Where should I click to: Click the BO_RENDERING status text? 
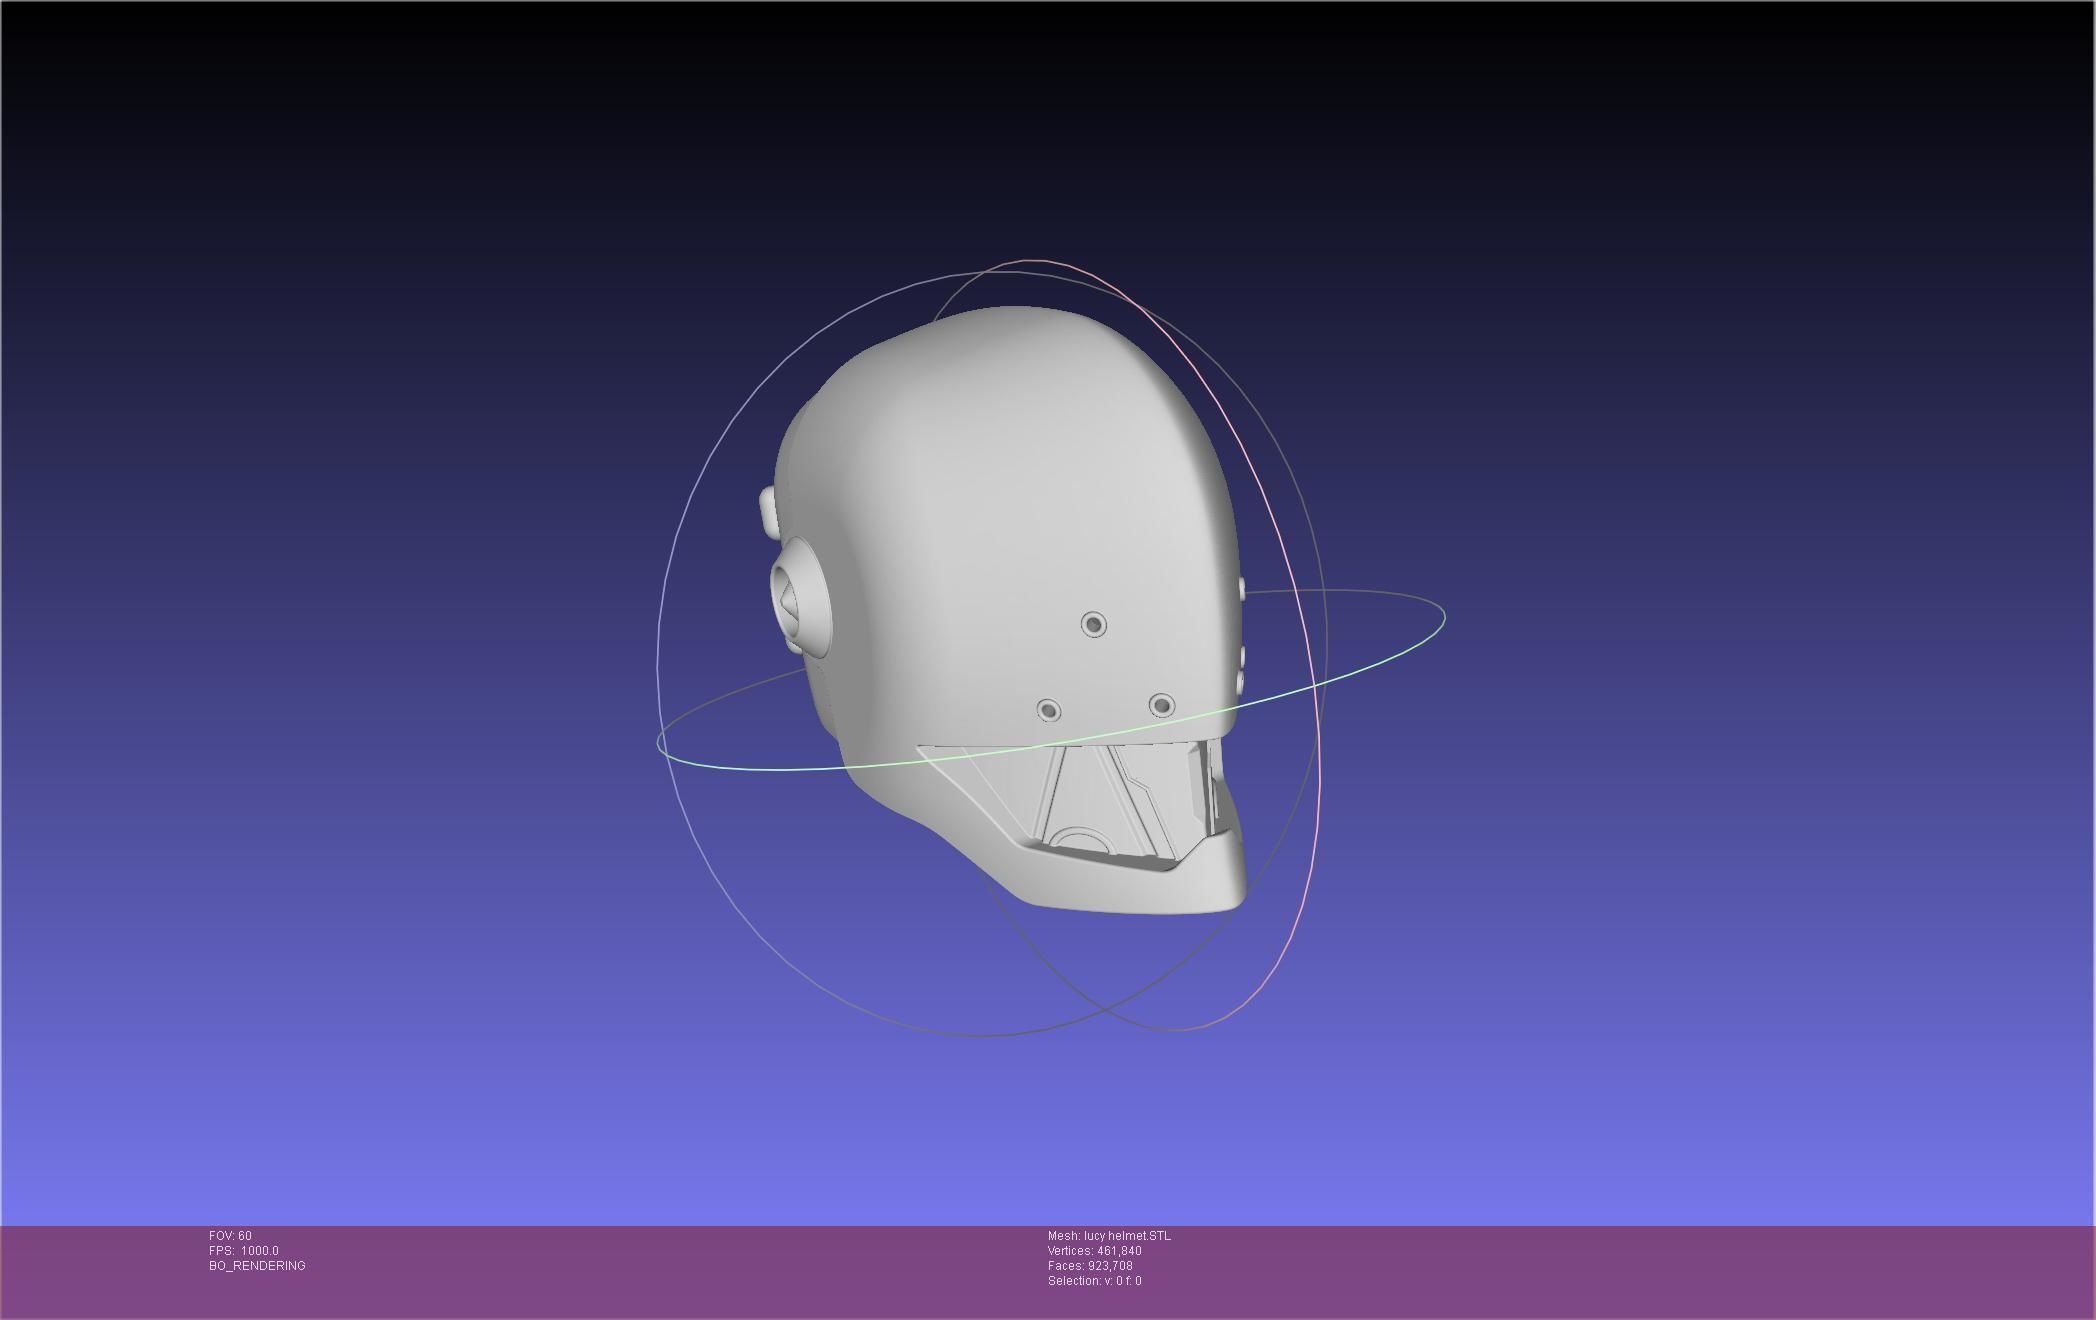click(257, 1266)
